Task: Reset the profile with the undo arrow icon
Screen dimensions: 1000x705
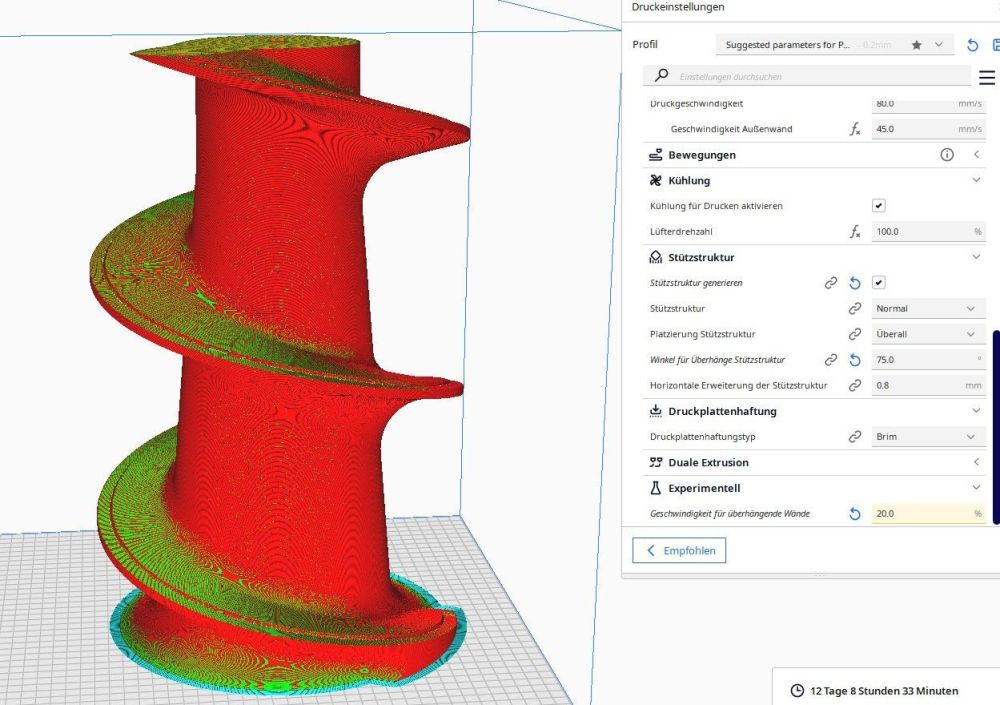Action: tap(972, 45)
